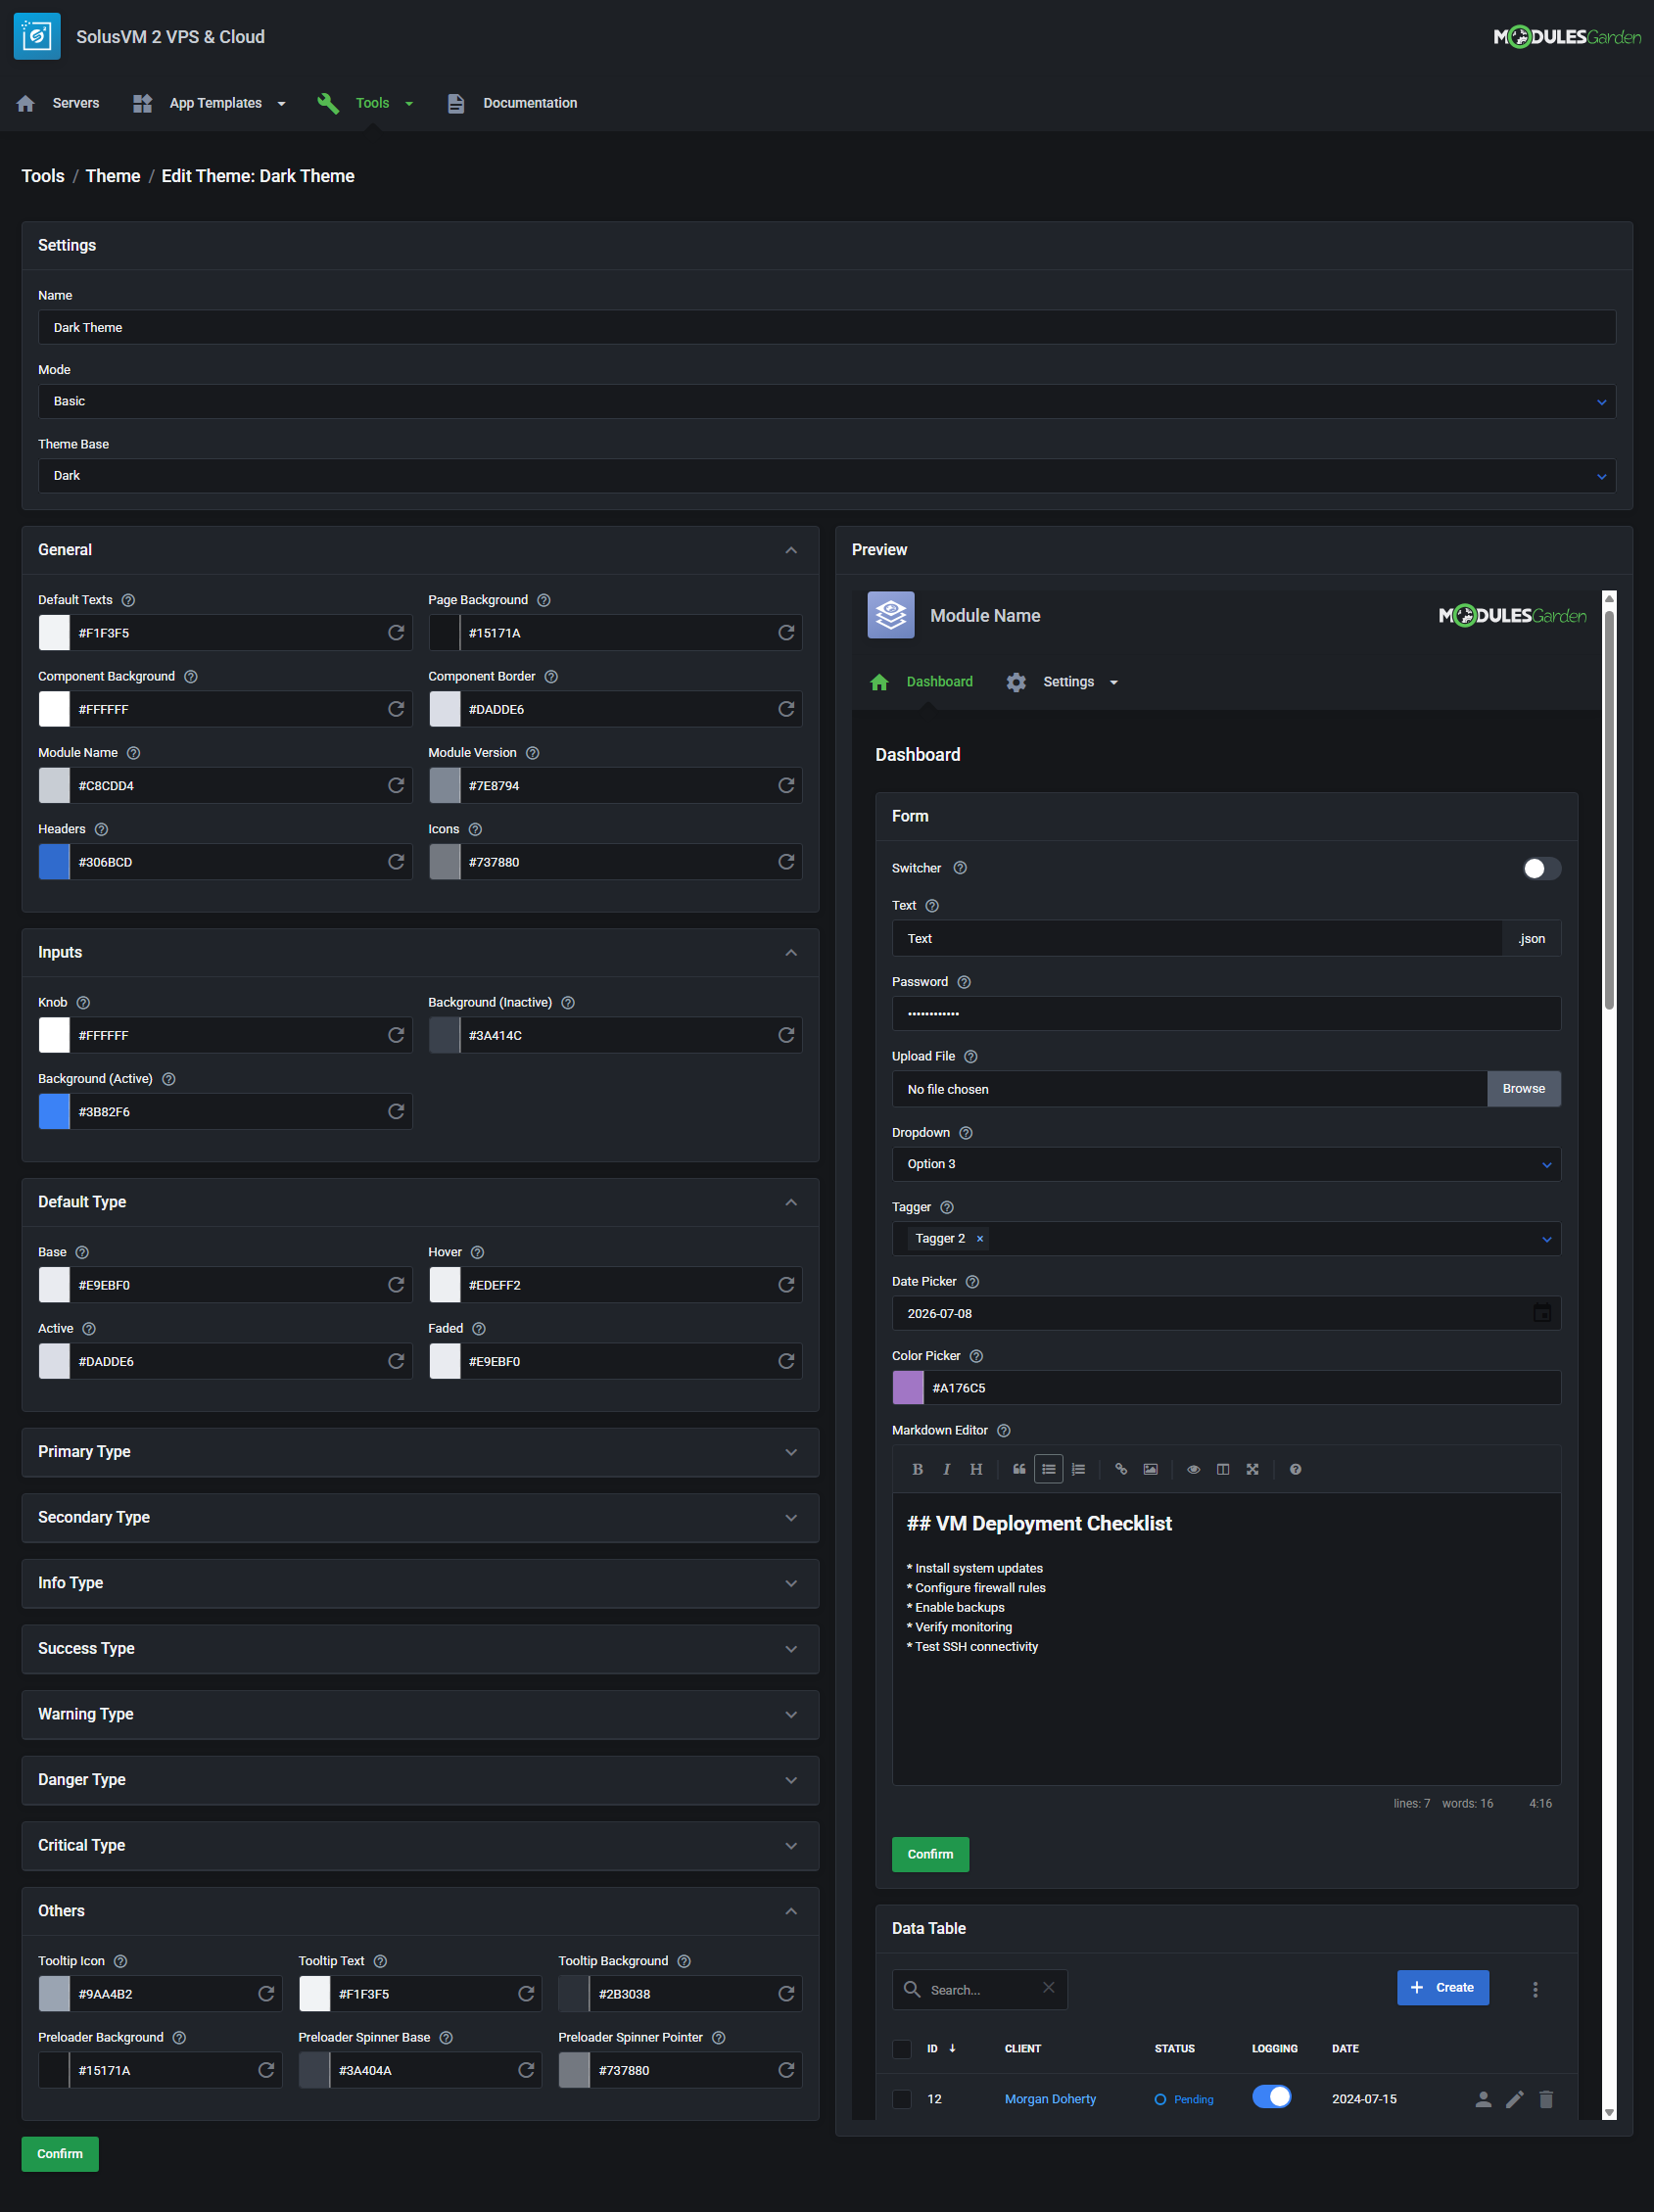Image resolution: width=1654 pixels, height=2212 pixels.
Task: Click the theme Name input field
Action: [x=826, y=327]
